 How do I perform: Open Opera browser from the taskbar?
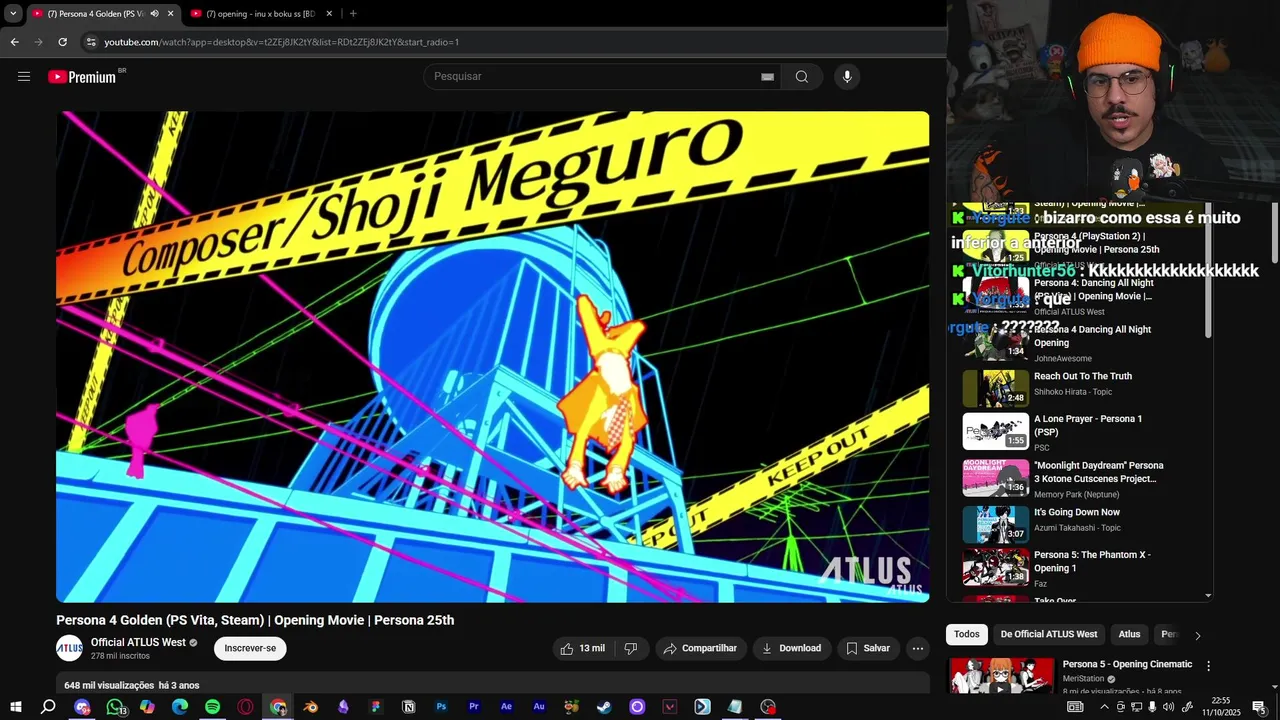(245, 707)
